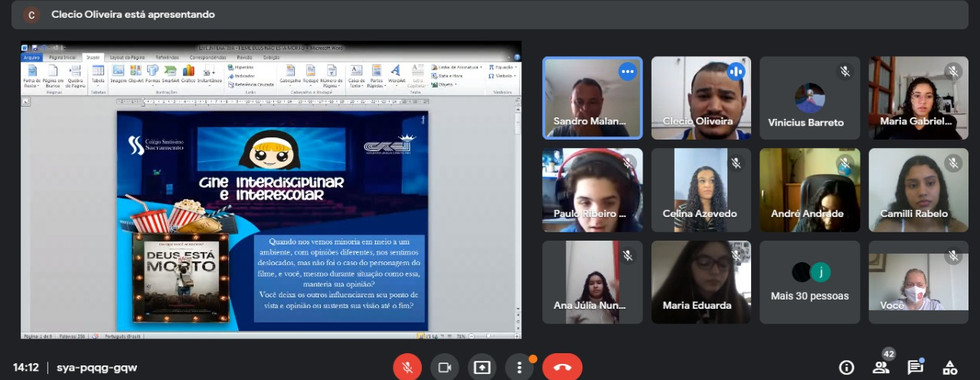Select Vinicius Barreto's tile
This screenshot has height=380, width=980.
[809, 98]
